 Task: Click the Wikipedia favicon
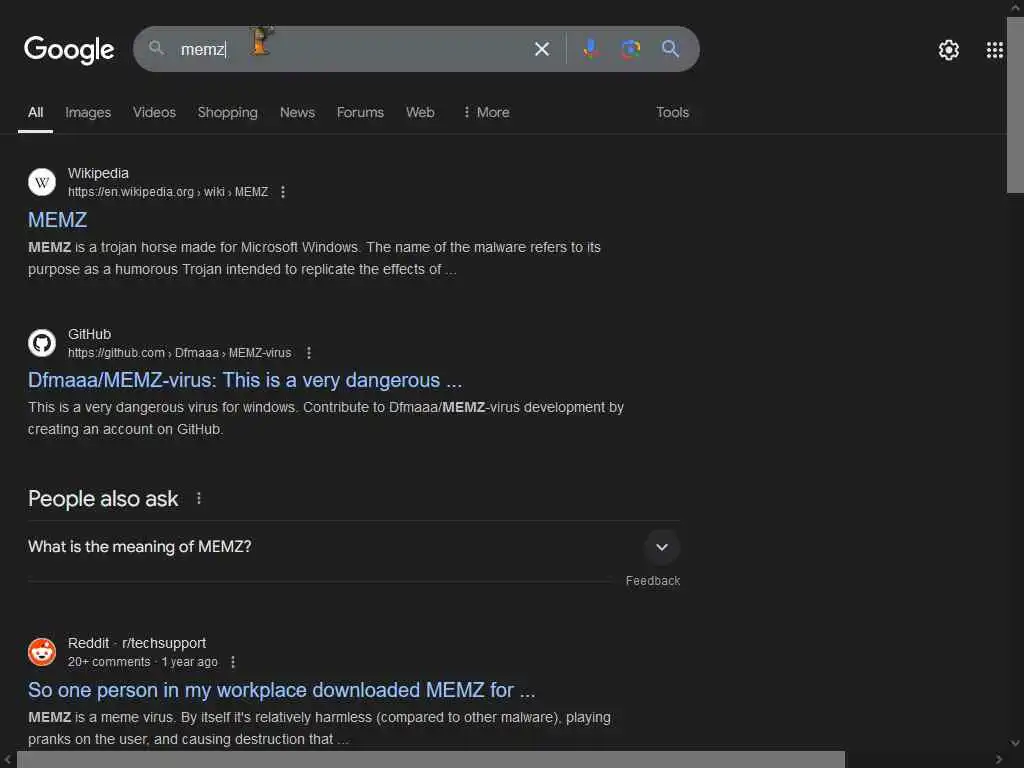click(42, 182)
